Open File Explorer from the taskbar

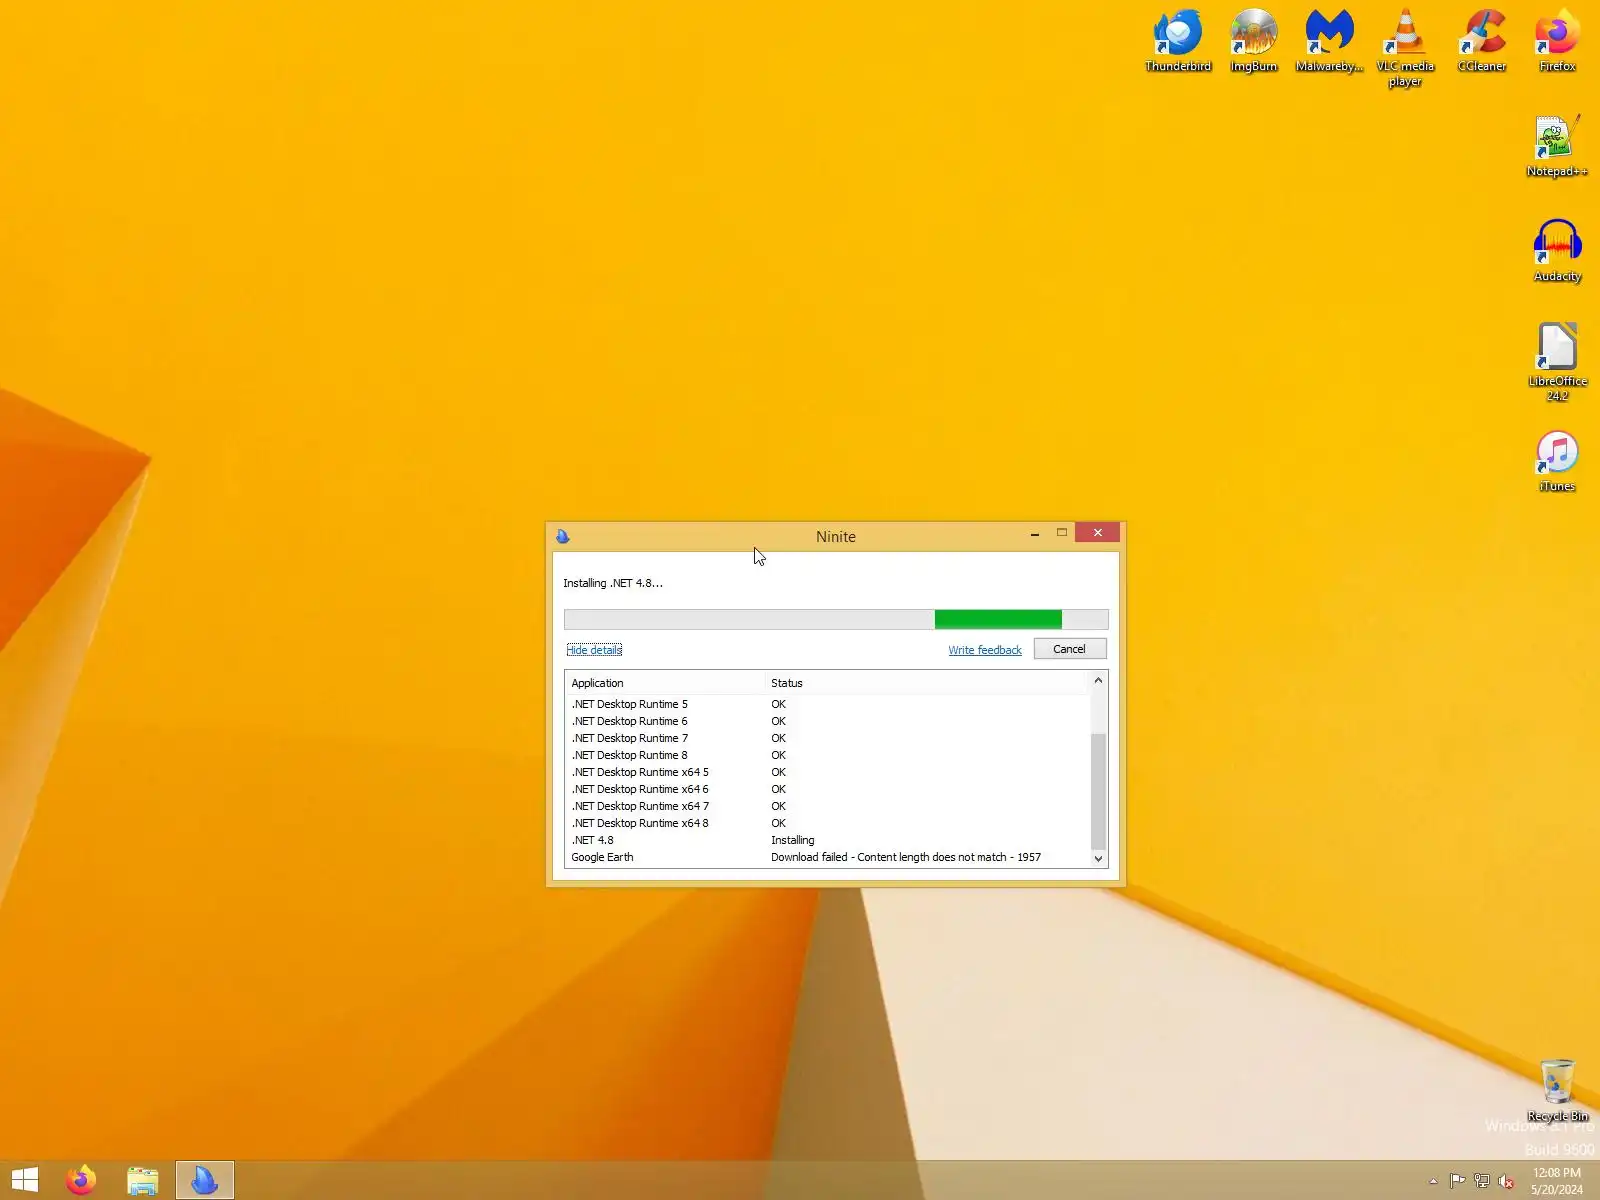143,1180
